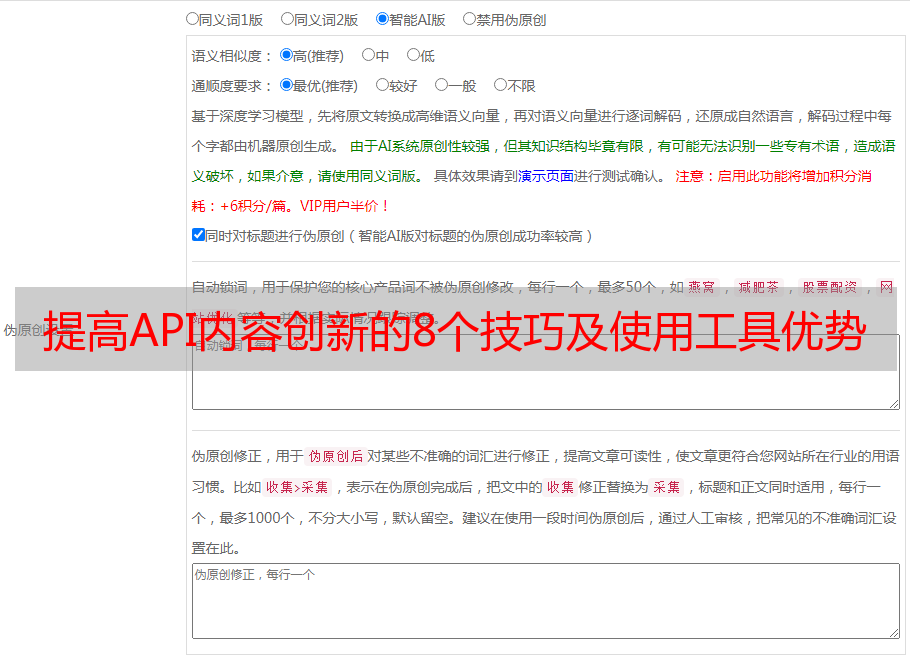
Task: Click the 自动锁词 text area
Action: coord(545,385)
